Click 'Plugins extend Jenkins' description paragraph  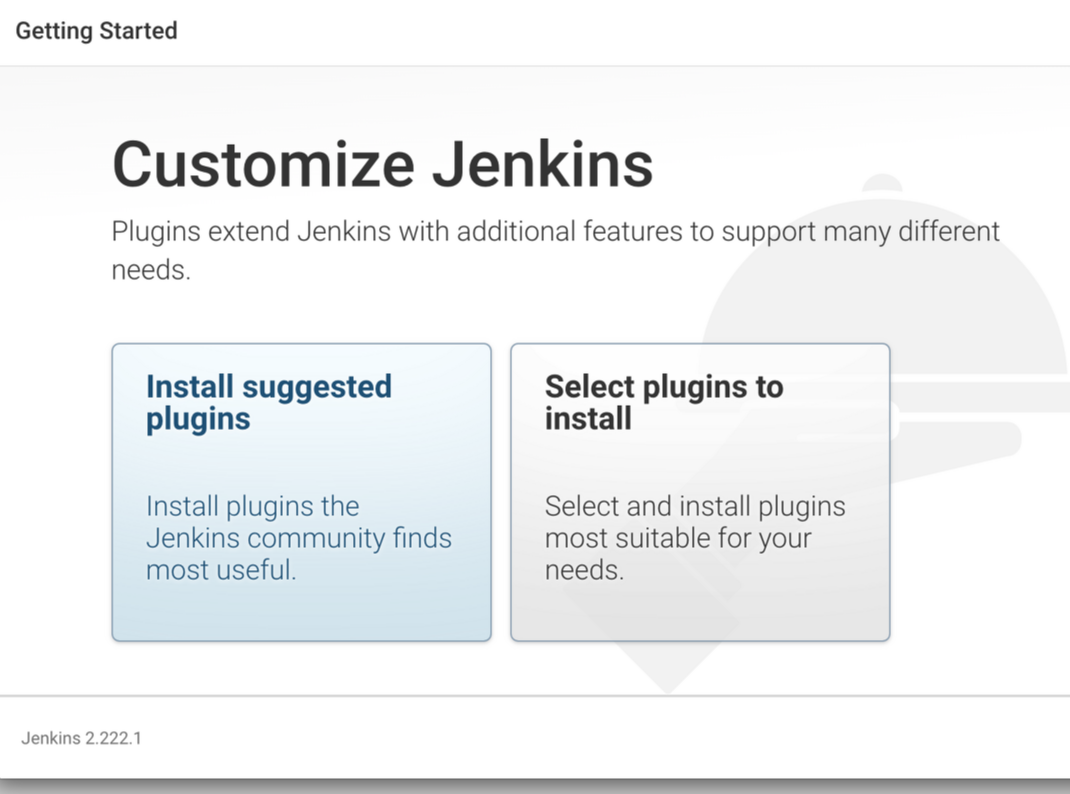click(555, 250)
